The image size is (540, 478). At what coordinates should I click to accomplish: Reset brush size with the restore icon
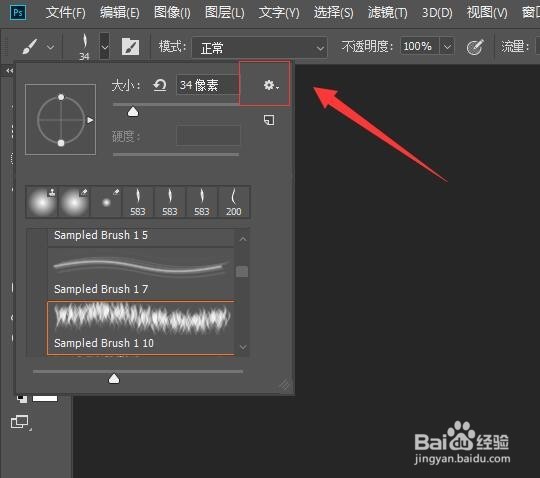[x=160, y=85]
